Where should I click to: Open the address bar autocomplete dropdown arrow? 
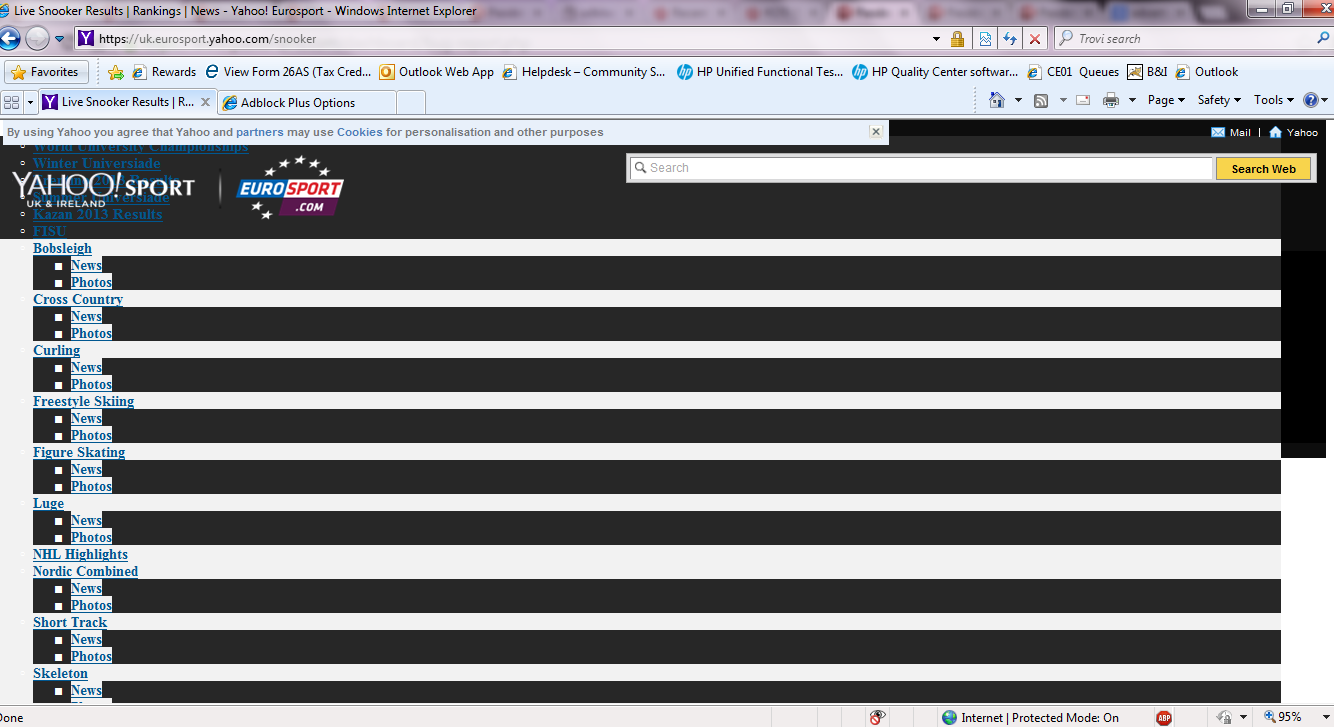pyautogui.click(x=936, y=39)
